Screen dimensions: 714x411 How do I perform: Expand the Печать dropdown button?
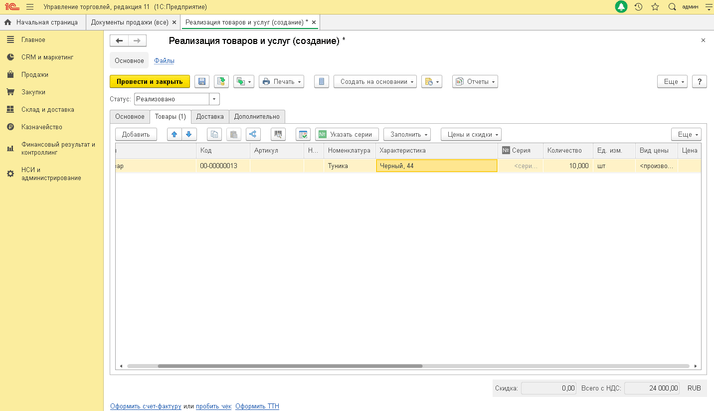281,81
